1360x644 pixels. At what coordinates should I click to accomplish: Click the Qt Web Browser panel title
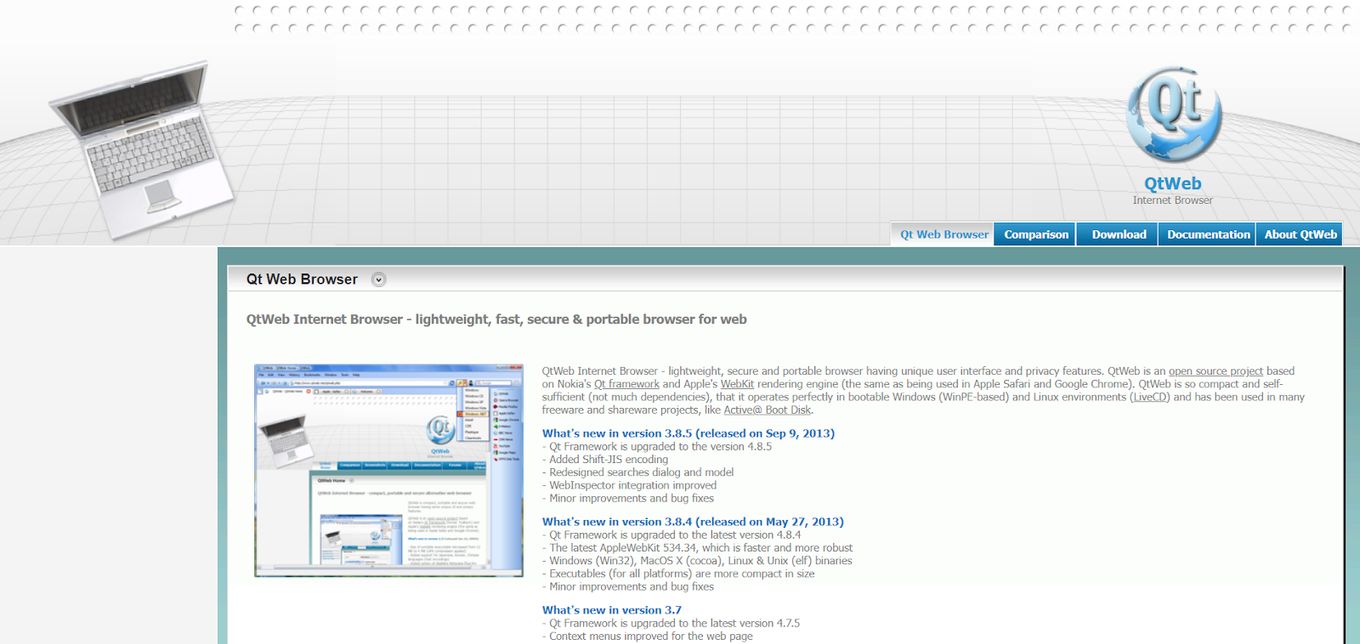point(302,280)
